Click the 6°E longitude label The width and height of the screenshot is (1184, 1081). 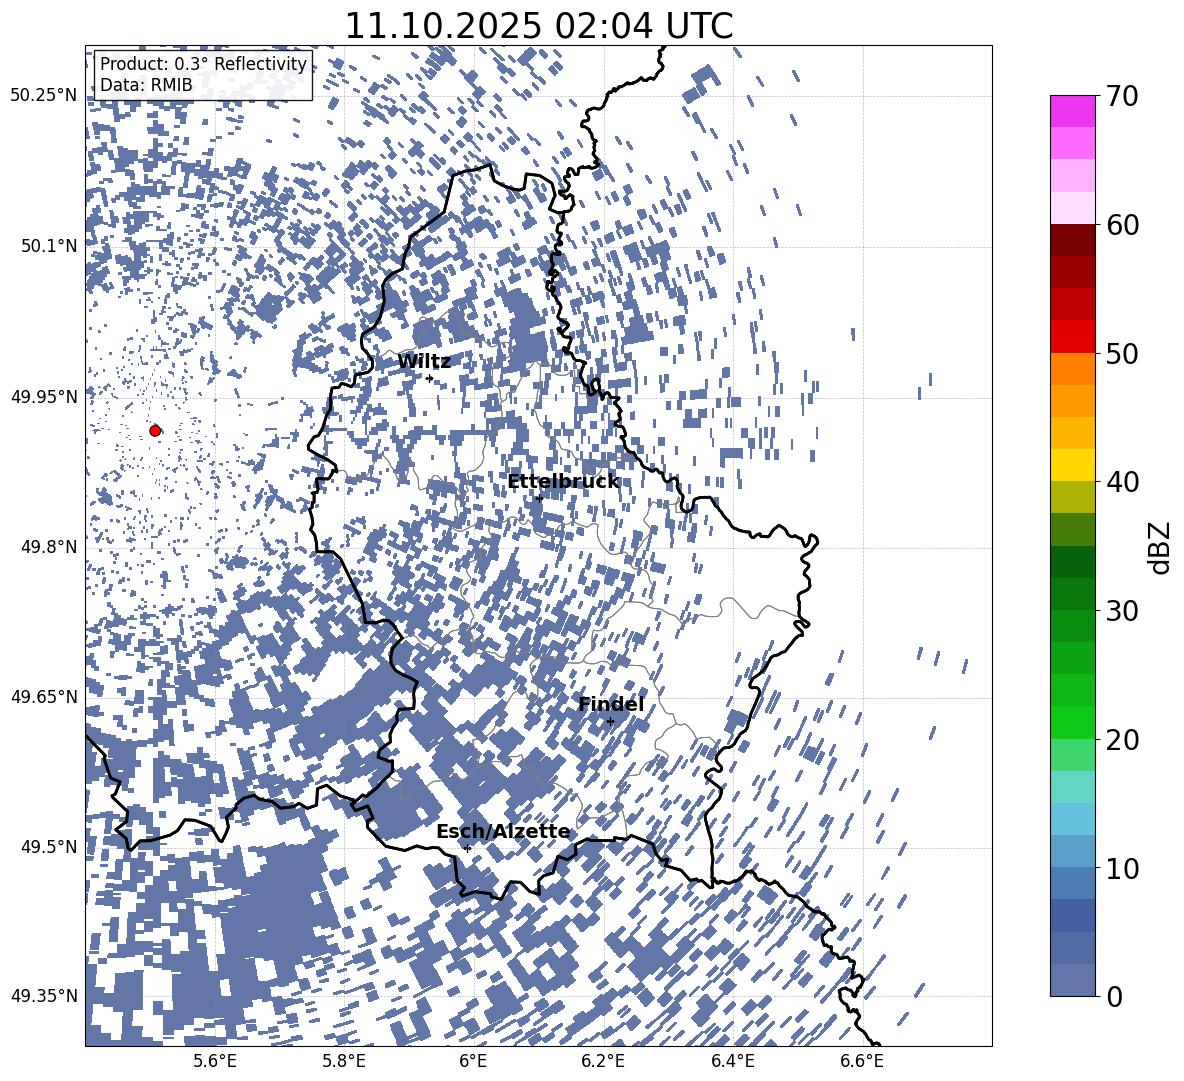473,1061
